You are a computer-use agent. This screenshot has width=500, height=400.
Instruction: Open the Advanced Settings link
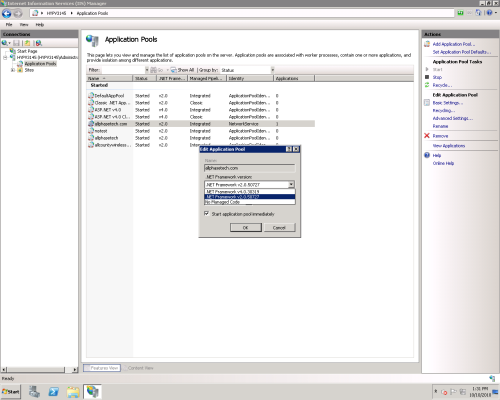click(453, 118)
